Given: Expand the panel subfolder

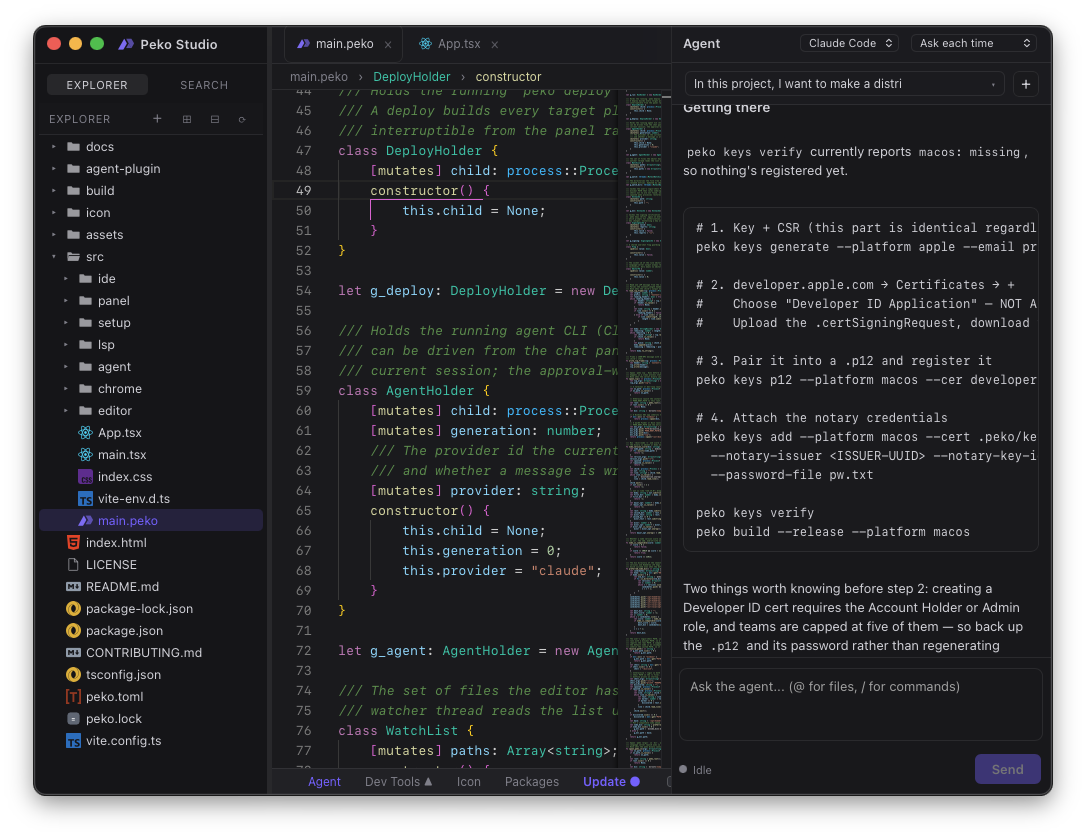Looking at the screenshot, I should coord(66,301).
